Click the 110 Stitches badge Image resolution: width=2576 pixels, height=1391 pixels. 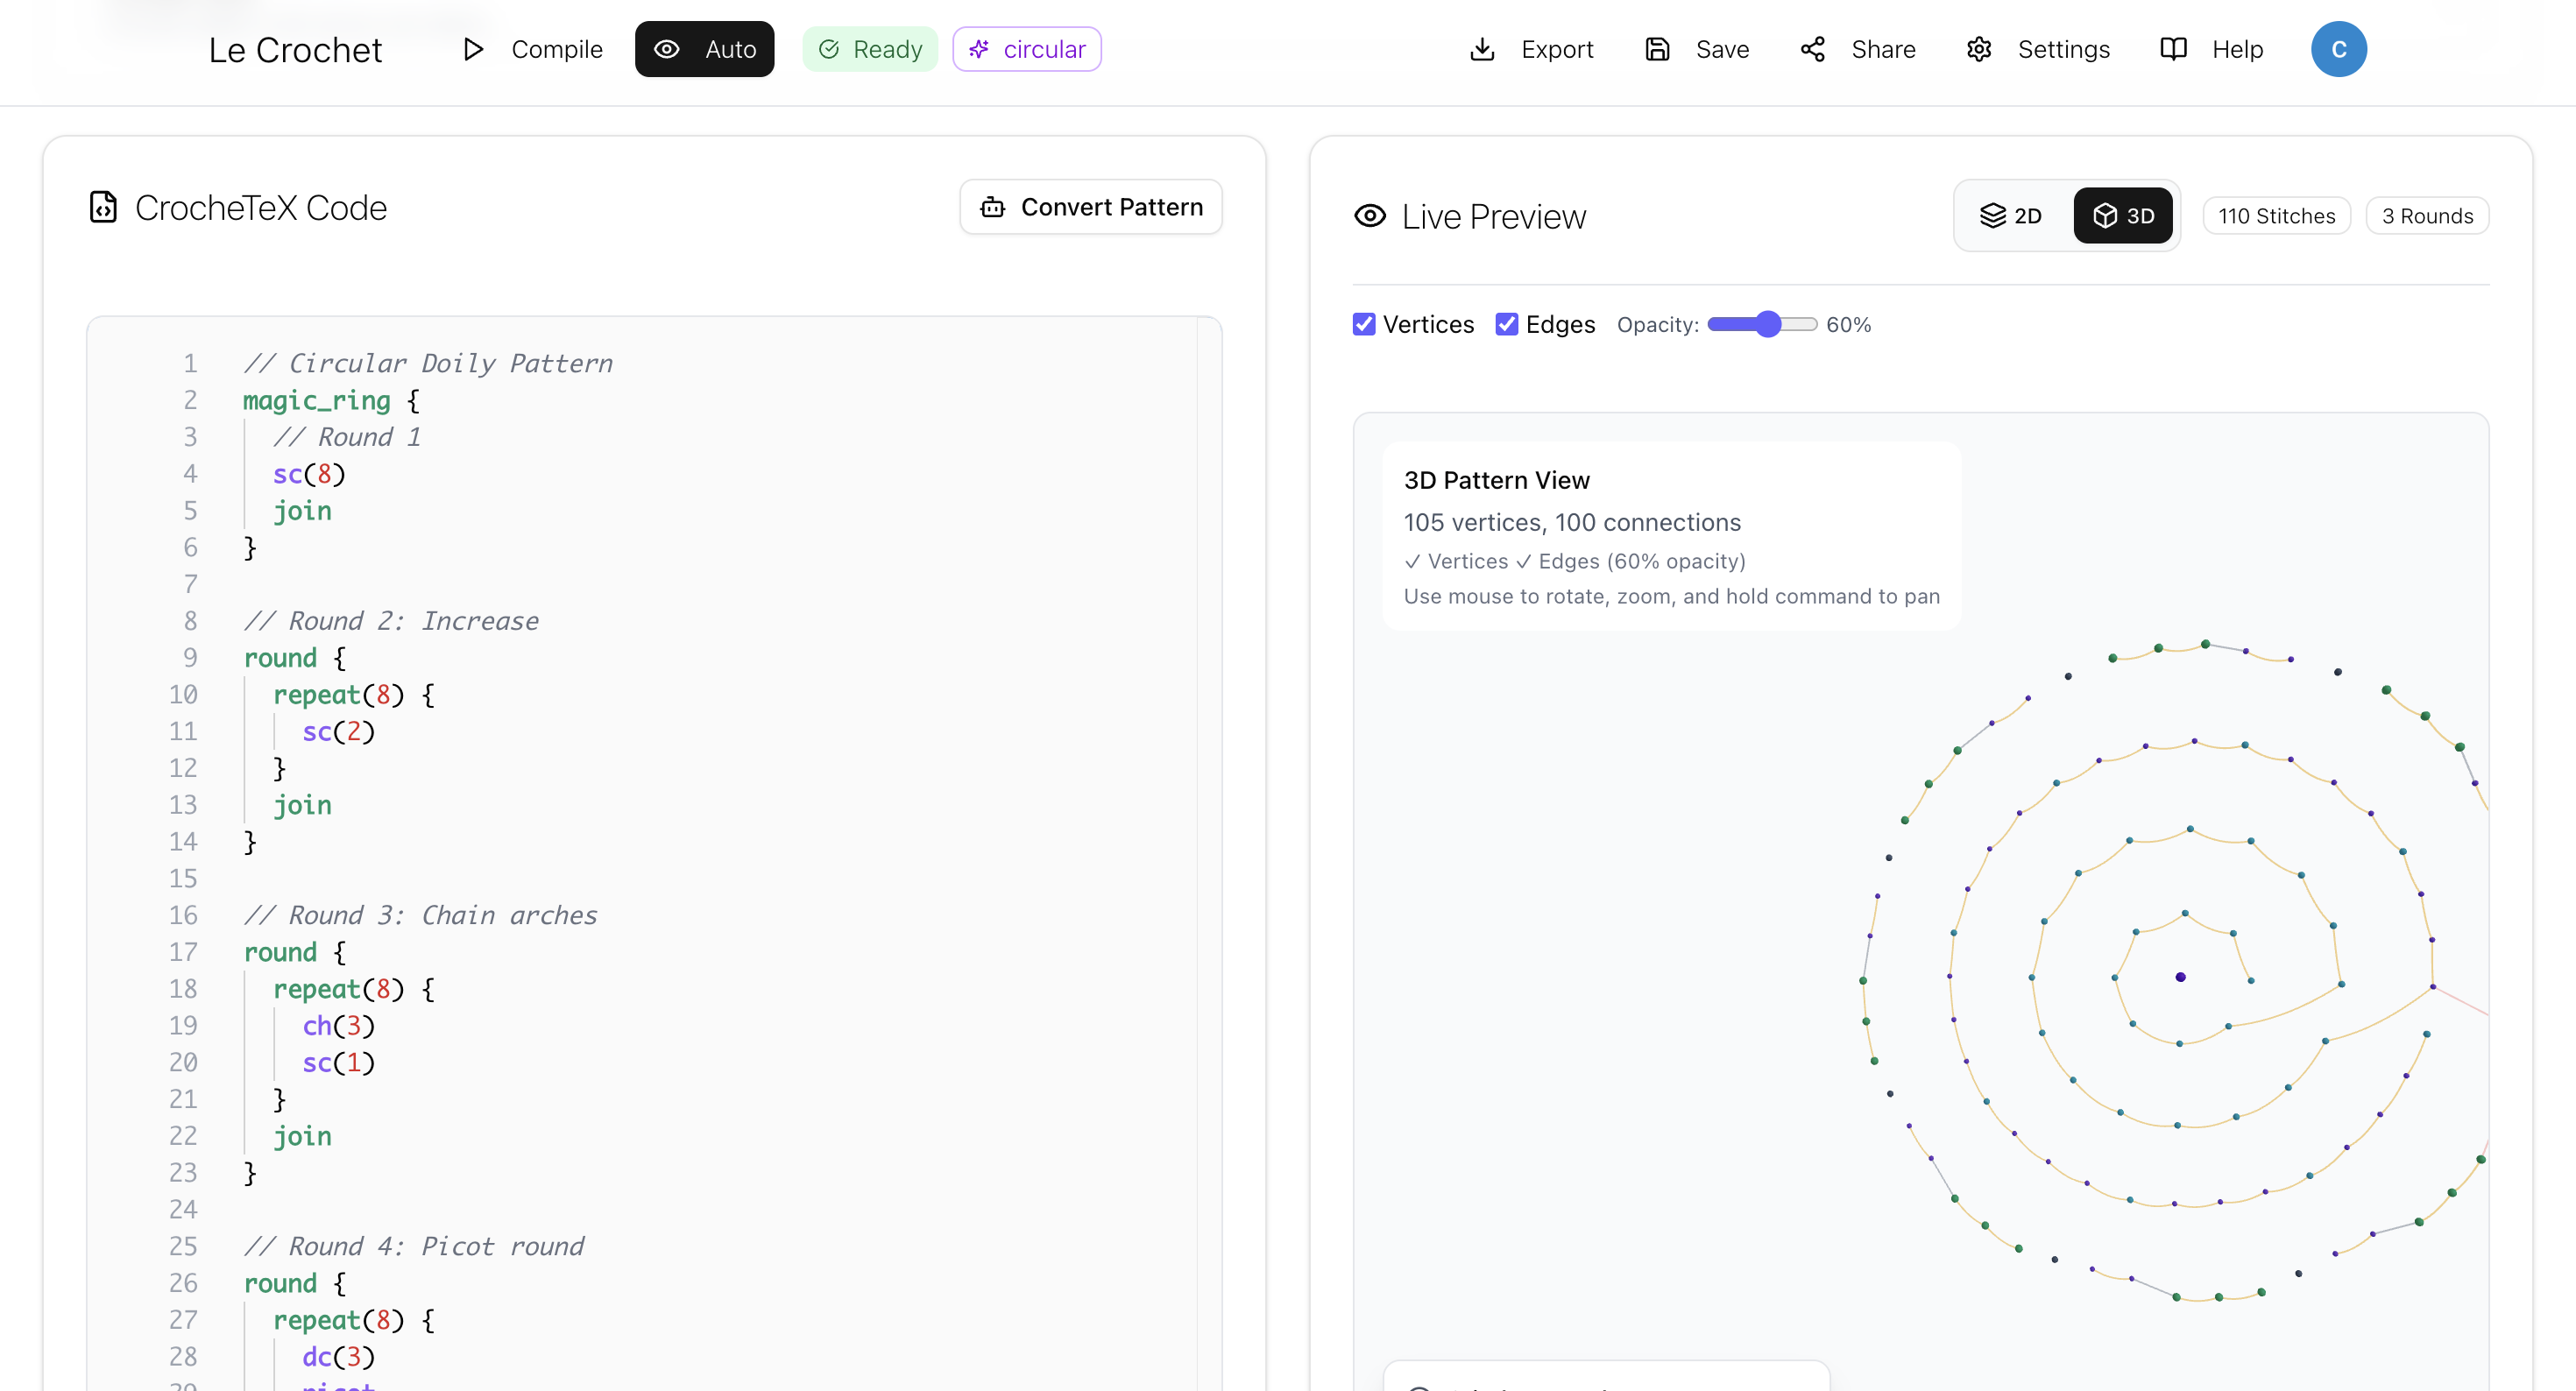click(2275, 216)
